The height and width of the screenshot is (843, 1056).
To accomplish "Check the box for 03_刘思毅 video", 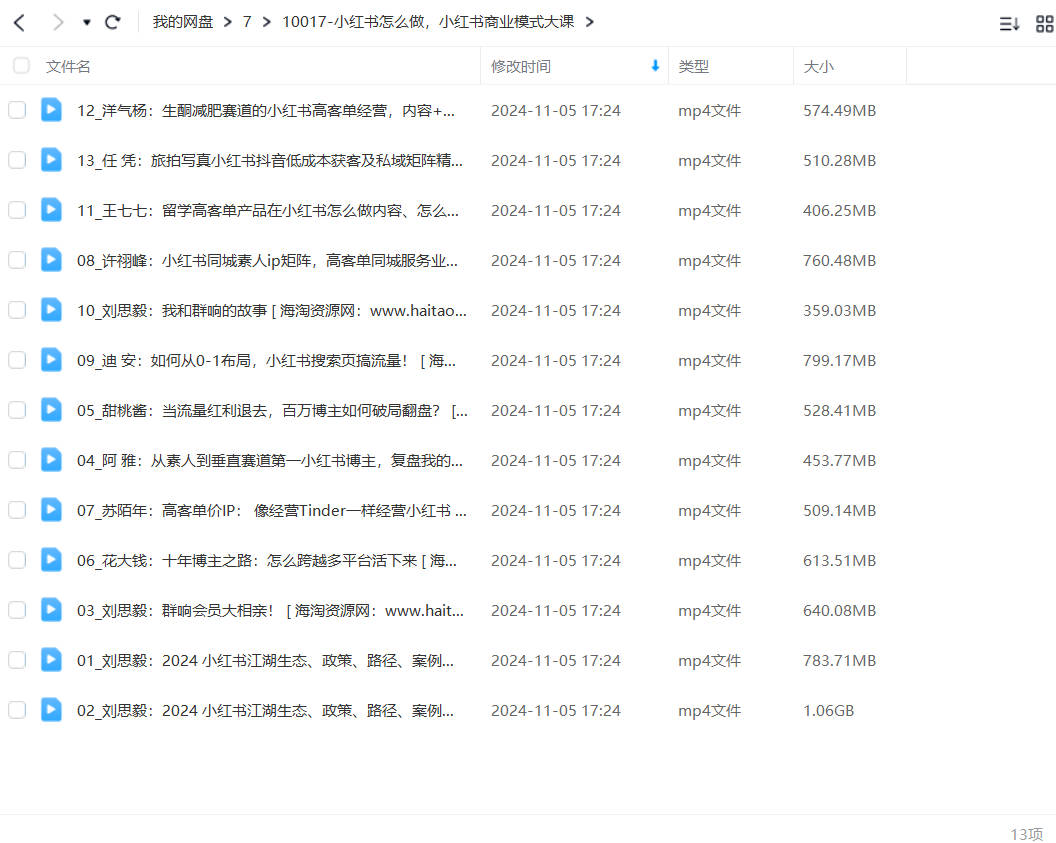I will [17, 610].
